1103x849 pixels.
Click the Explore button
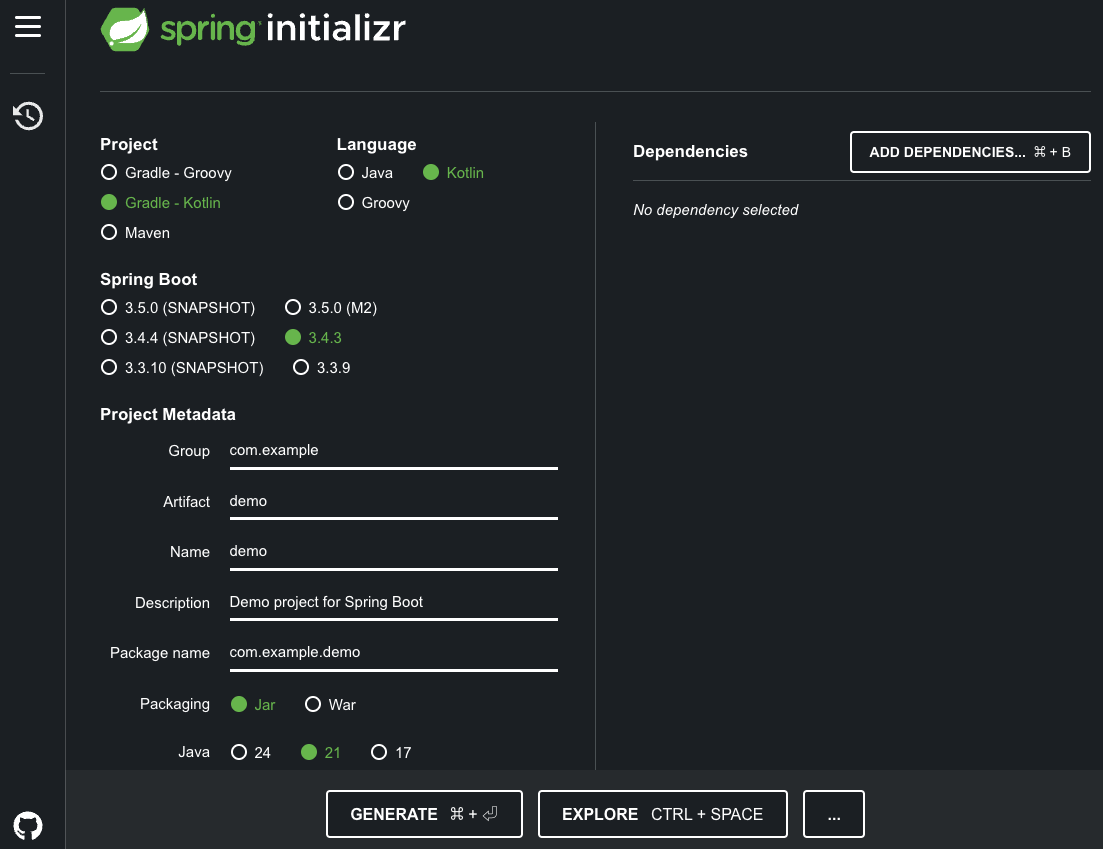tap(662, 814)
